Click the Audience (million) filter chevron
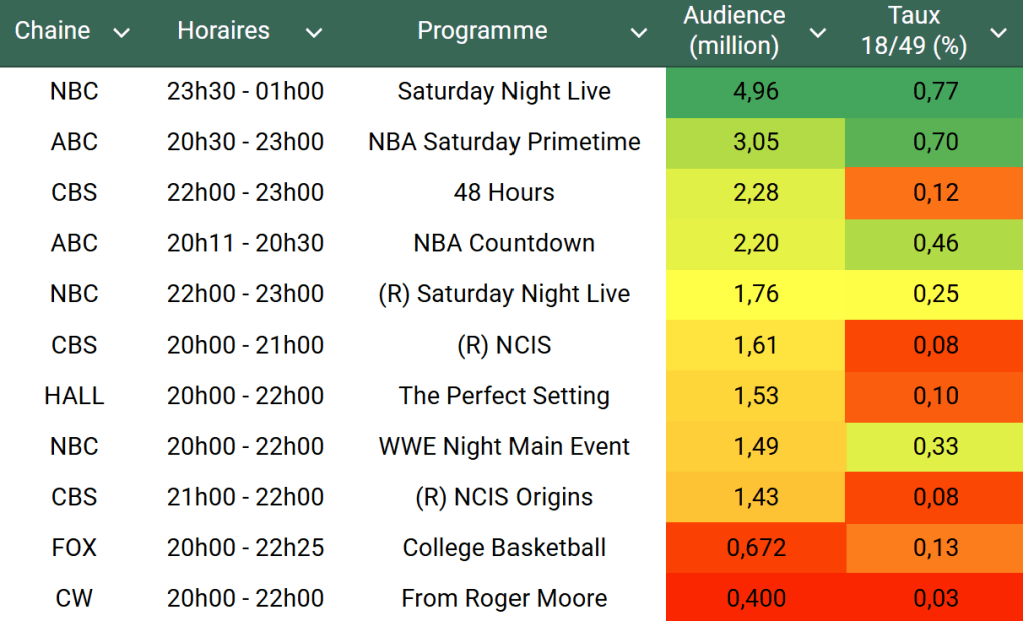Image resolution: width=1023 pixels, height=621 pixels. (x=818, y=33)
